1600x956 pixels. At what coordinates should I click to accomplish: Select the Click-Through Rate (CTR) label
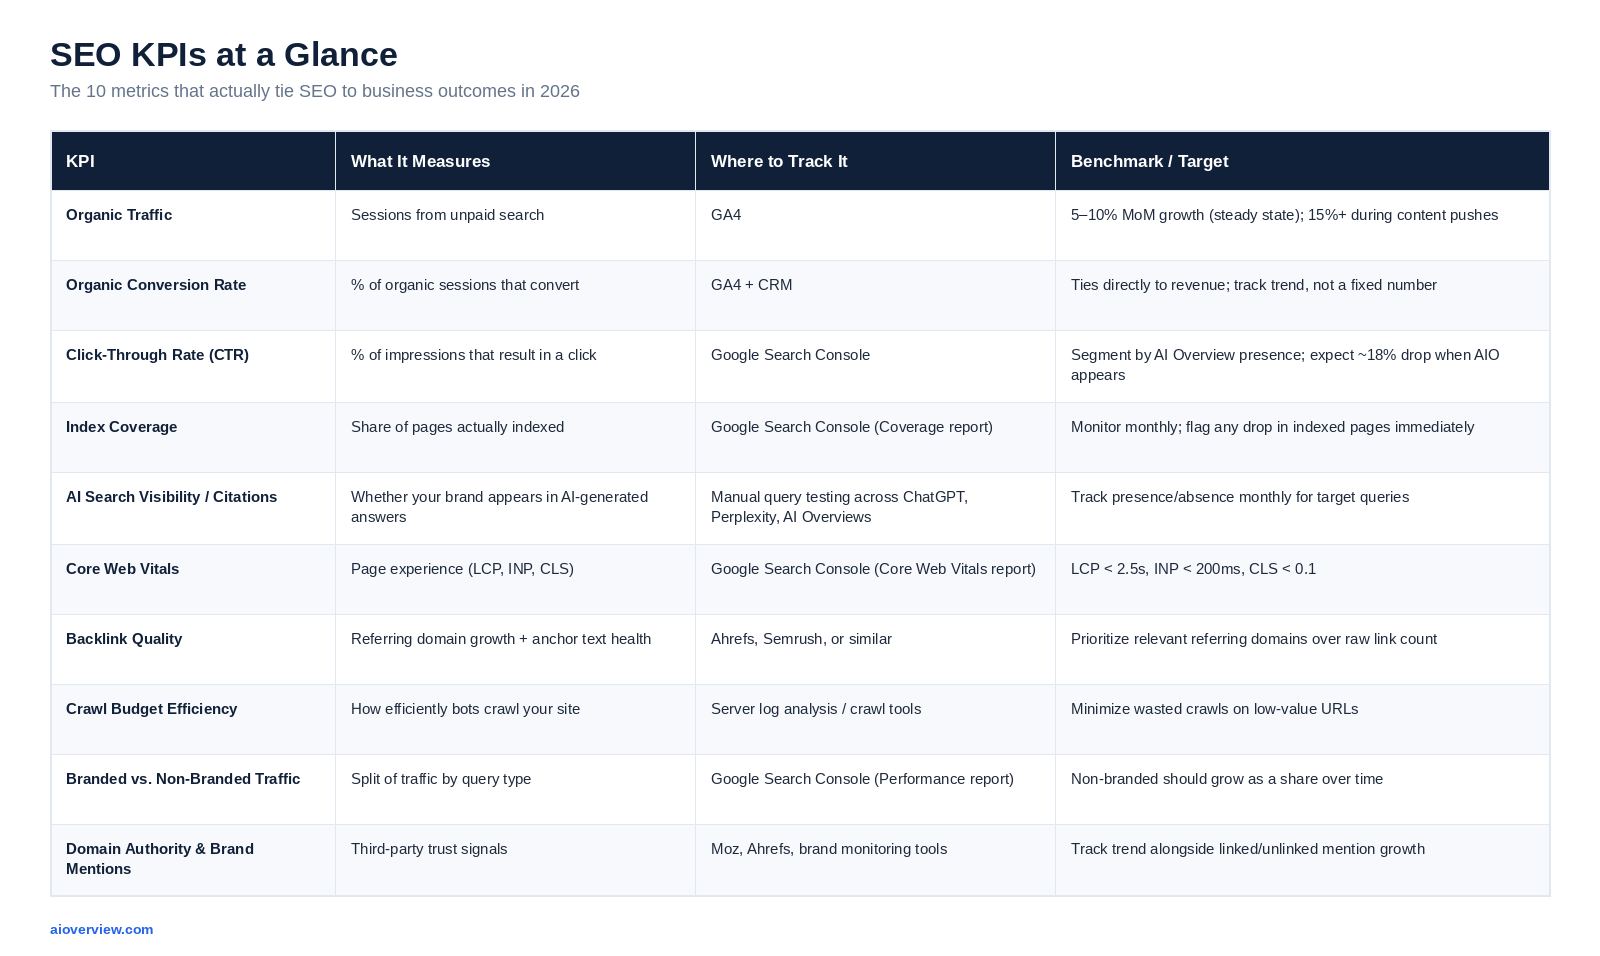point(157,355)
